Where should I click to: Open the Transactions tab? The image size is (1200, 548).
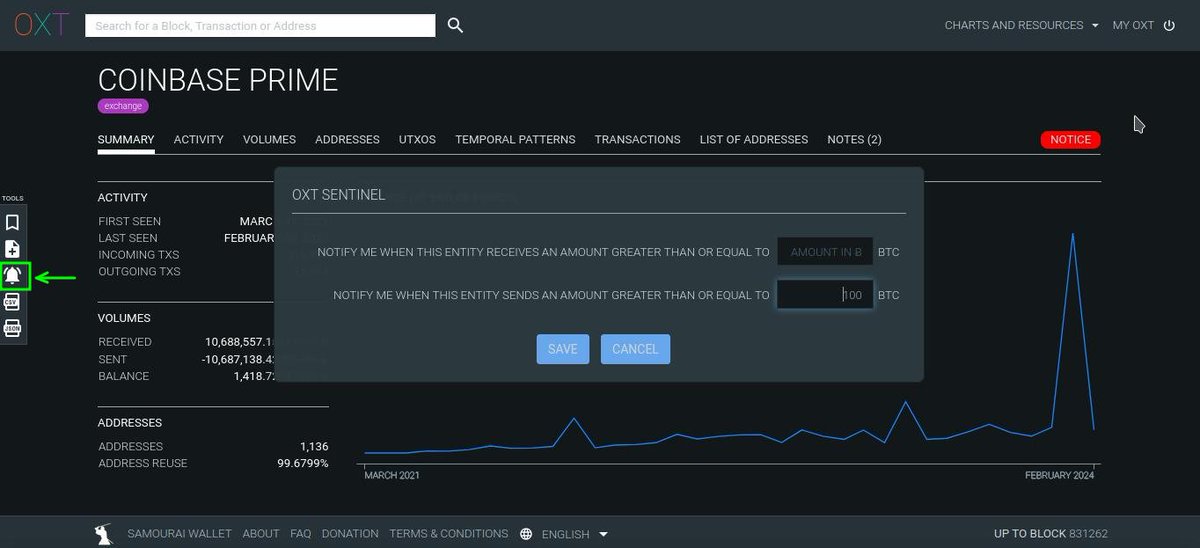click(x=637, y=140)
